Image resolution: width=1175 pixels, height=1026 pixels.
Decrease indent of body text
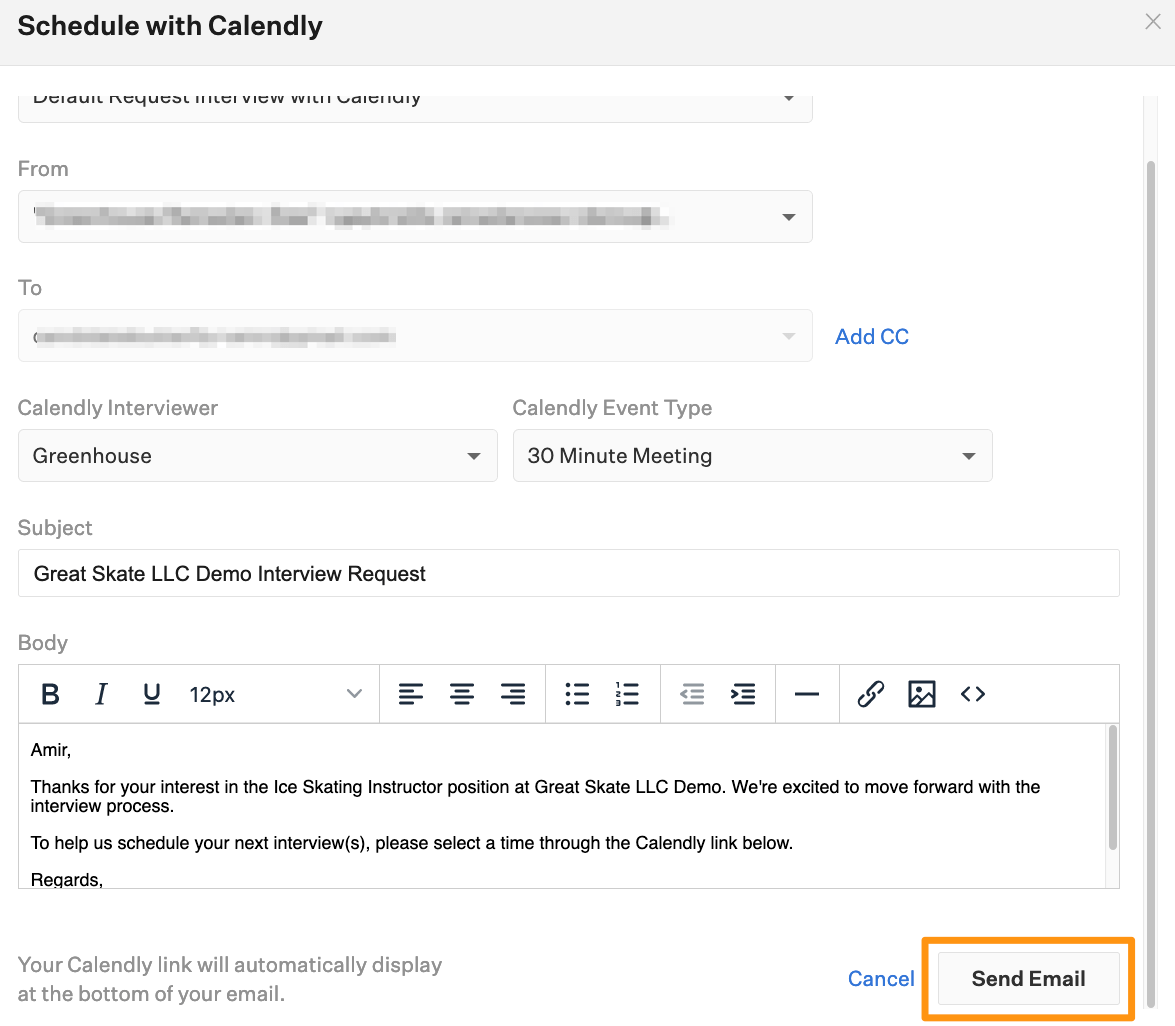(692, 694)
